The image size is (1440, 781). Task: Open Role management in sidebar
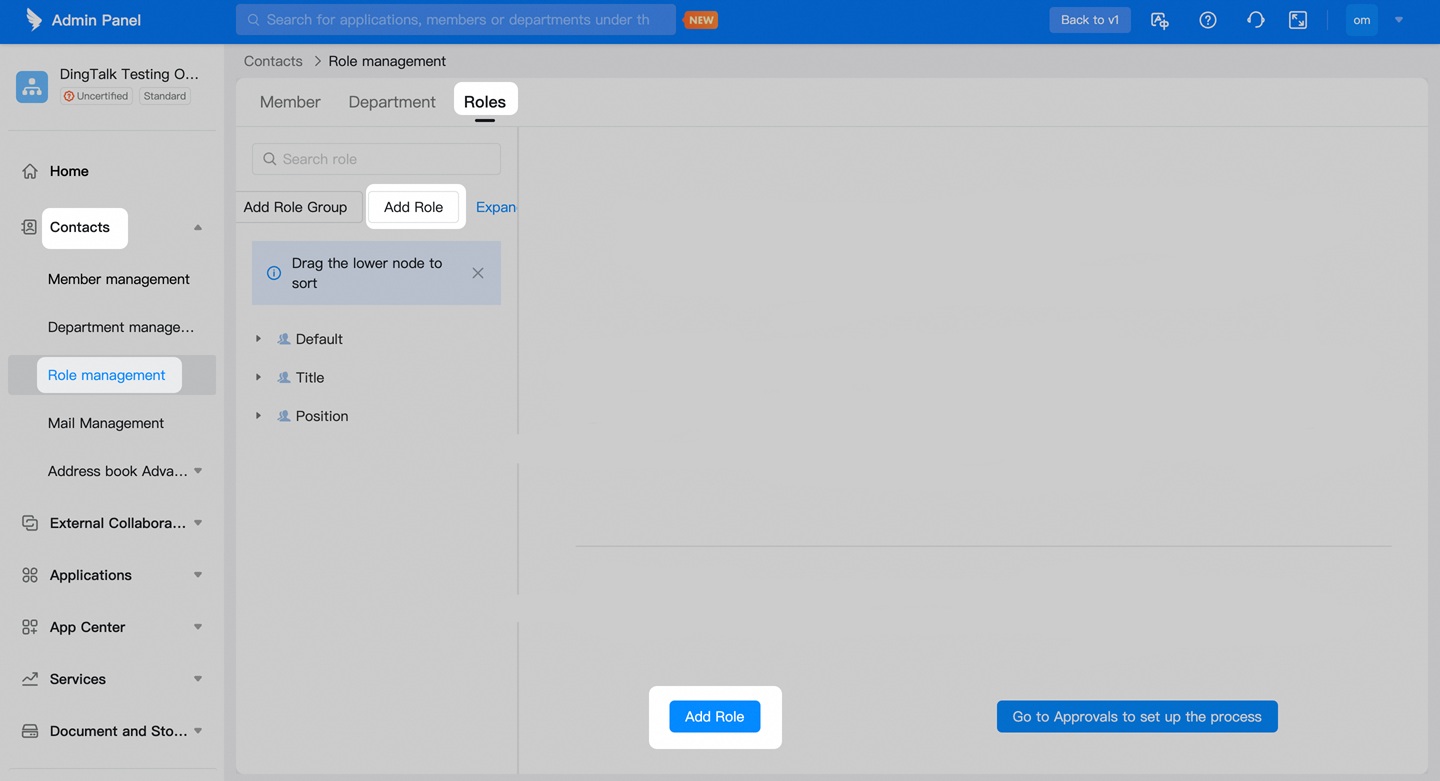pos(107,375)
